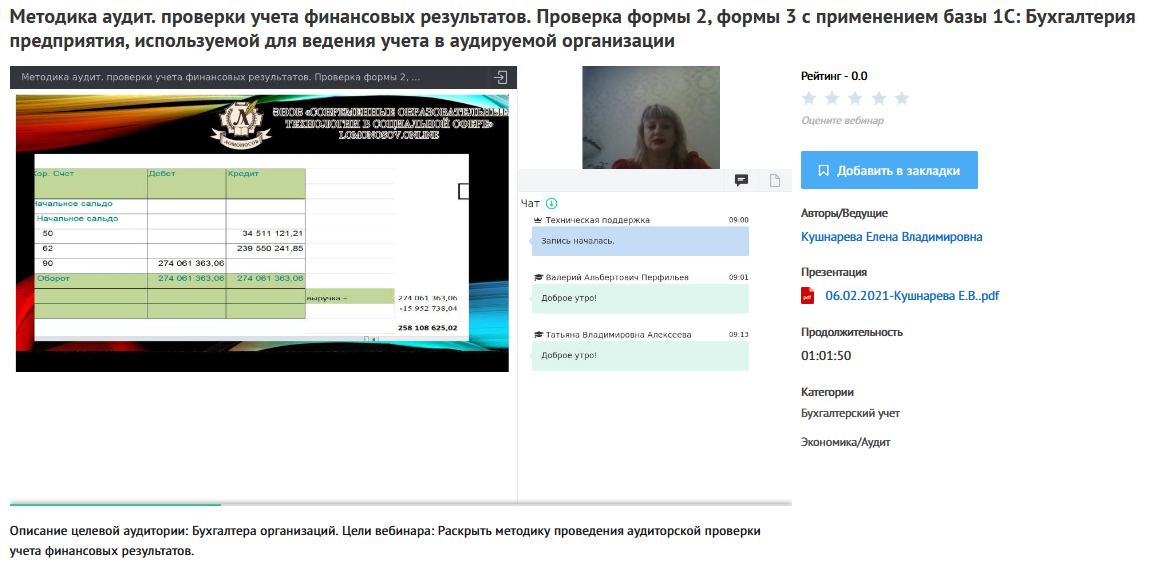Click the presentation slide with the table
Viewport: 1173px width, 566px height.
click(262, 232)
